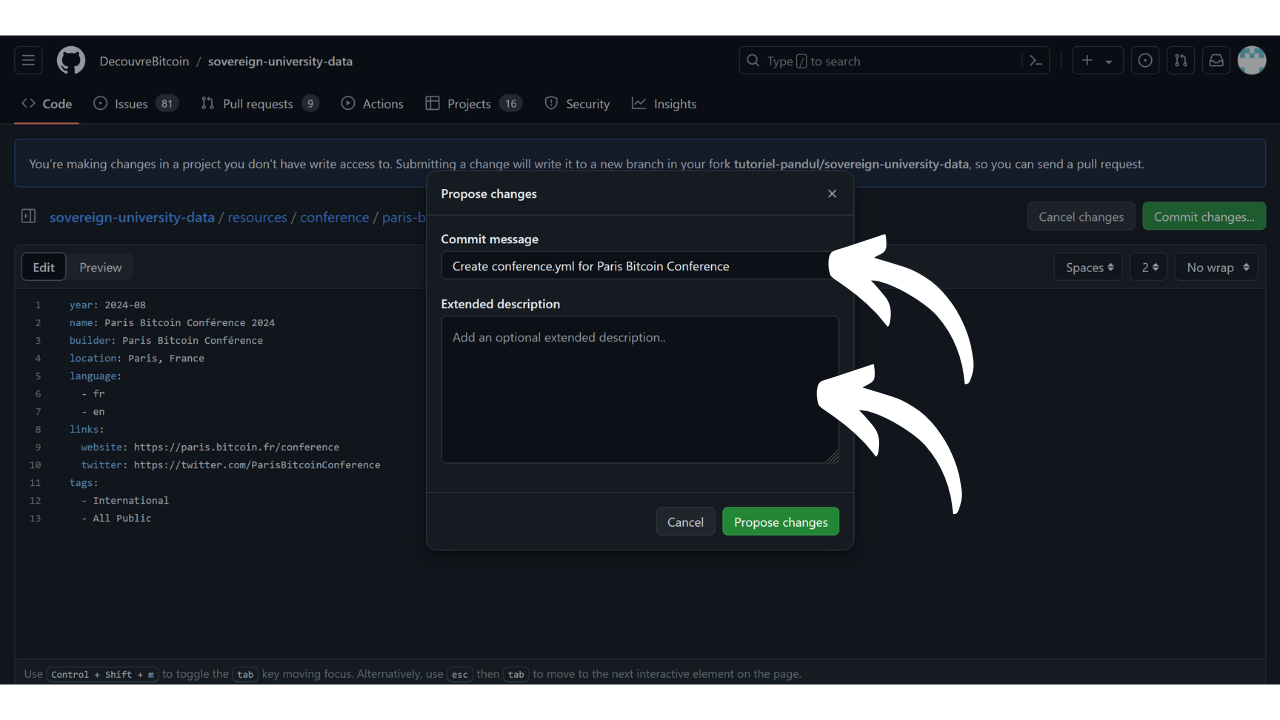Image resolution: width=1280 pixels, height=720 pixels.
Task: Click code line '- fr'
Action: pyautogui.click(x=93, y=394)
